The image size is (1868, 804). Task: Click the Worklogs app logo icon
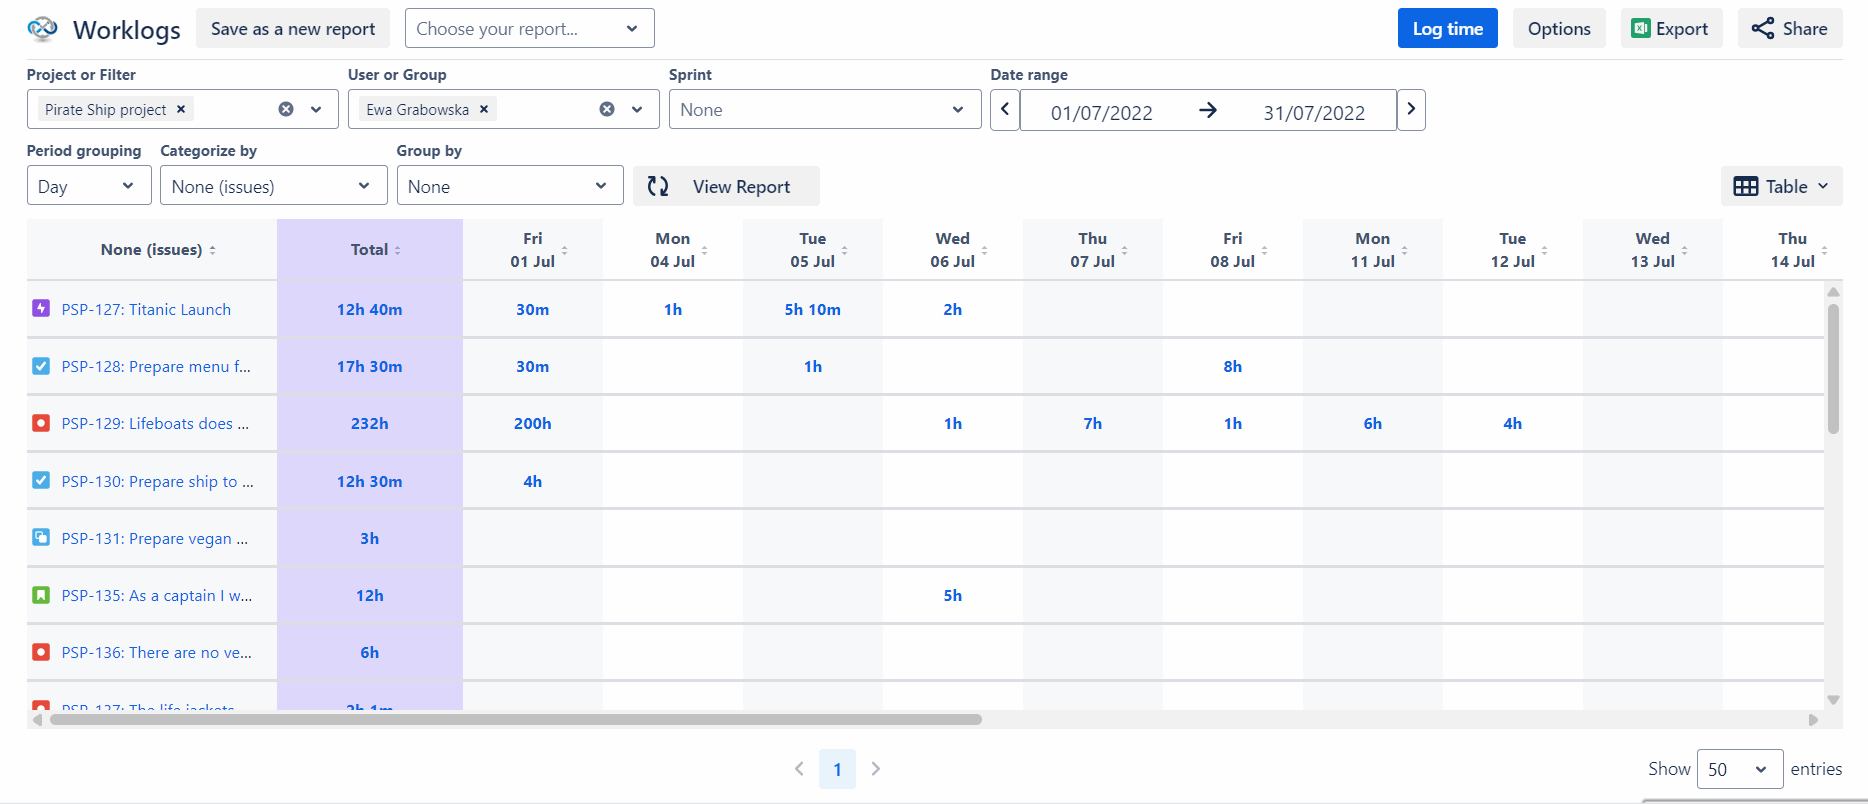(42, 29)
